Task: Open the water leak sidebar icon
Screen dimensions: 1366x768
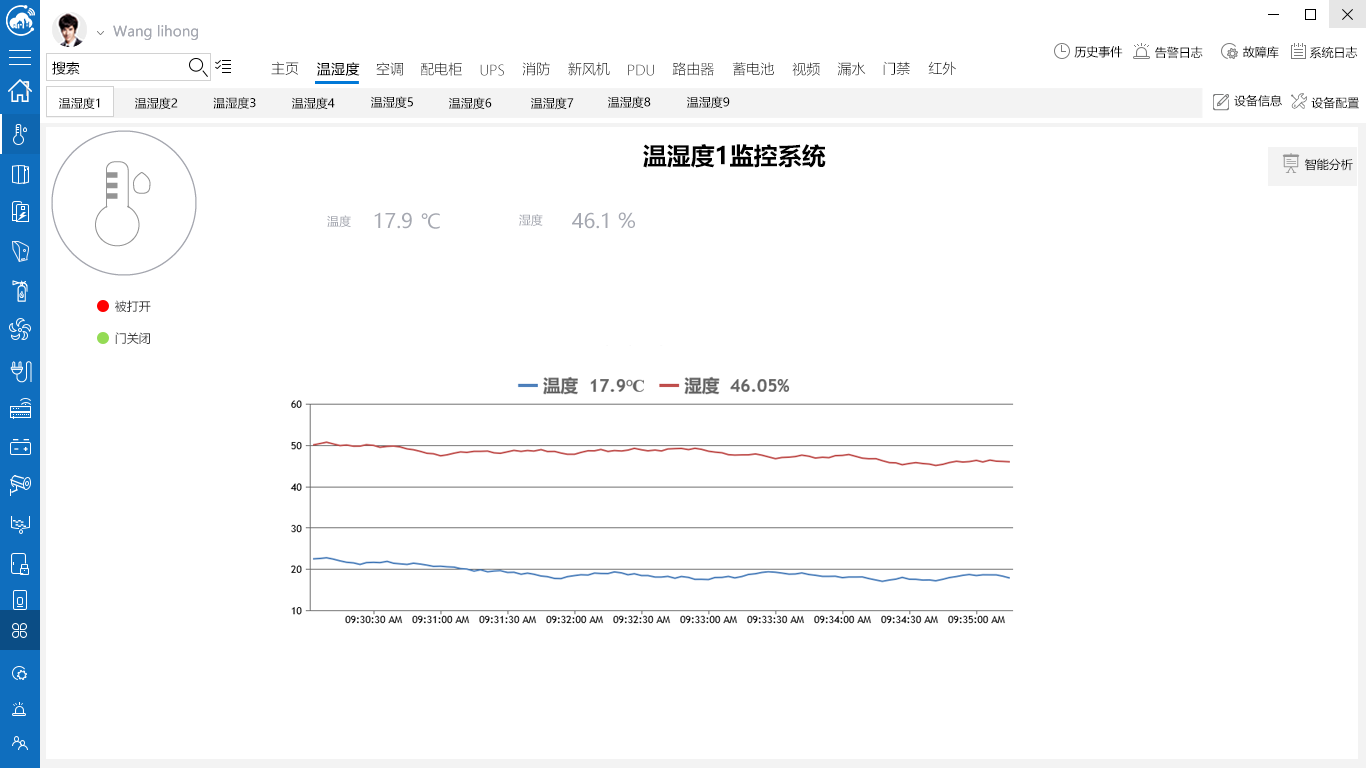Action: (20, 523)
